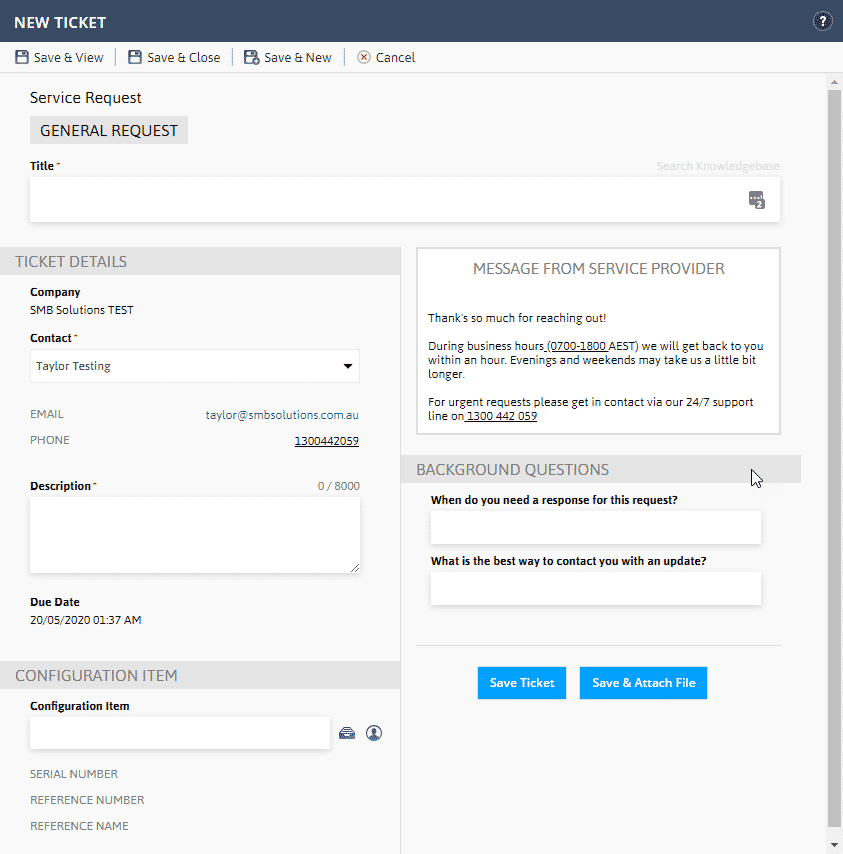This screenshot has width=843, height=854.
Task: Click the SERIAL NUMBER label
Action: (74, 774)
